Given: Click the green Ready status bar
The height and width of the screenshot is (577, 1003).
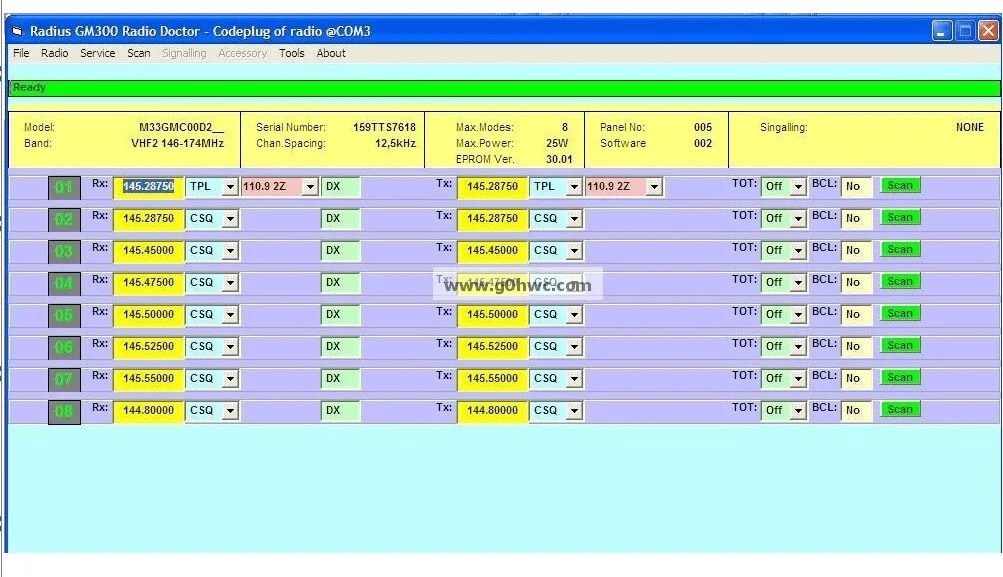Looking at the screenshot, I should tap(504, 88).
